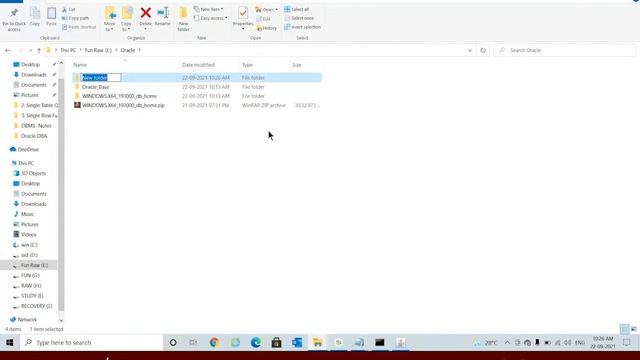
Task: Open pinned Downloads in Quick access
Action: pos(33,75)
